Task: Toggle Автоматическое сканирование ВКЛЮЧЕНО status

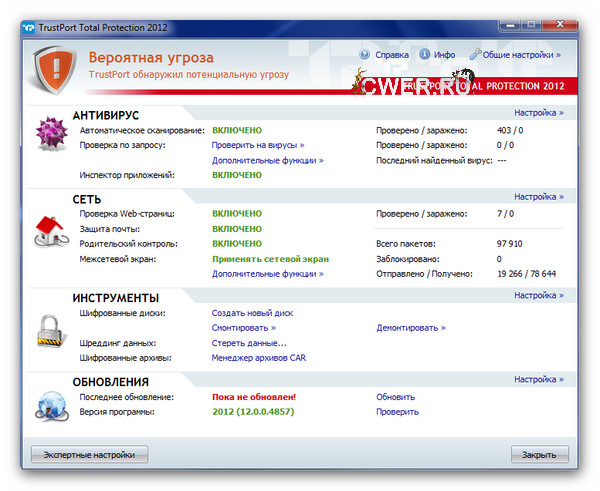Action: coord(237,131)
